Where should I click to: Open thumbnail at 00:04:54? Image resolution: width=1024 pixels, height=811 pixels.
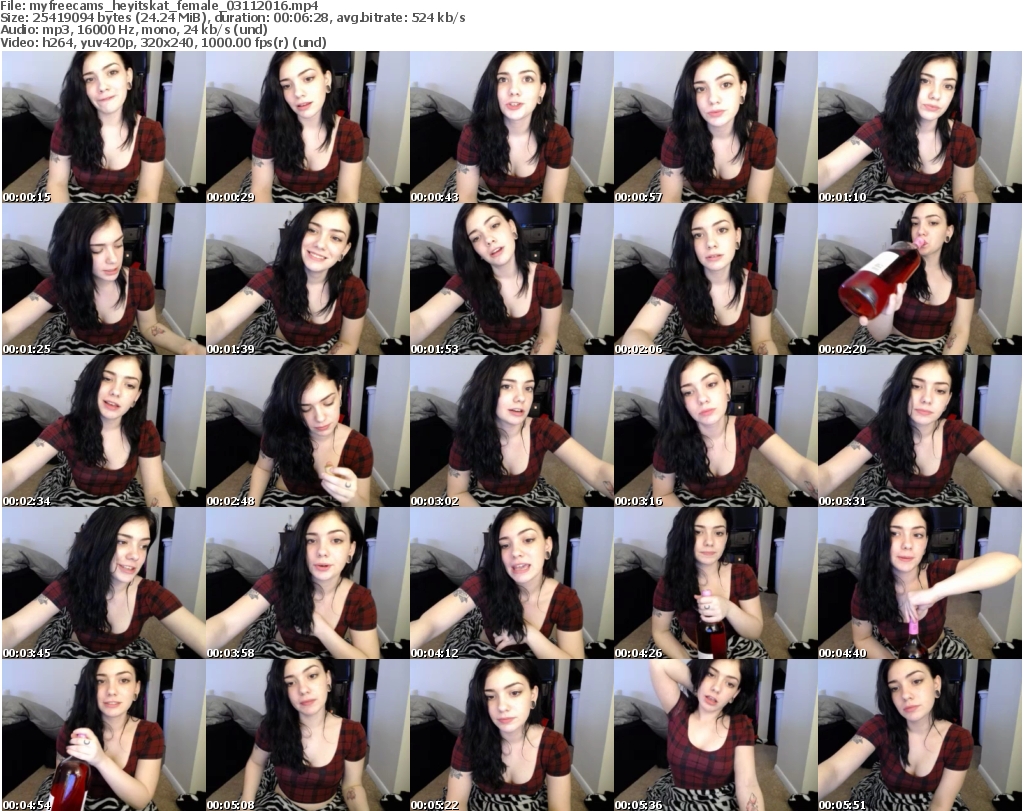click(x=104, y=735)
